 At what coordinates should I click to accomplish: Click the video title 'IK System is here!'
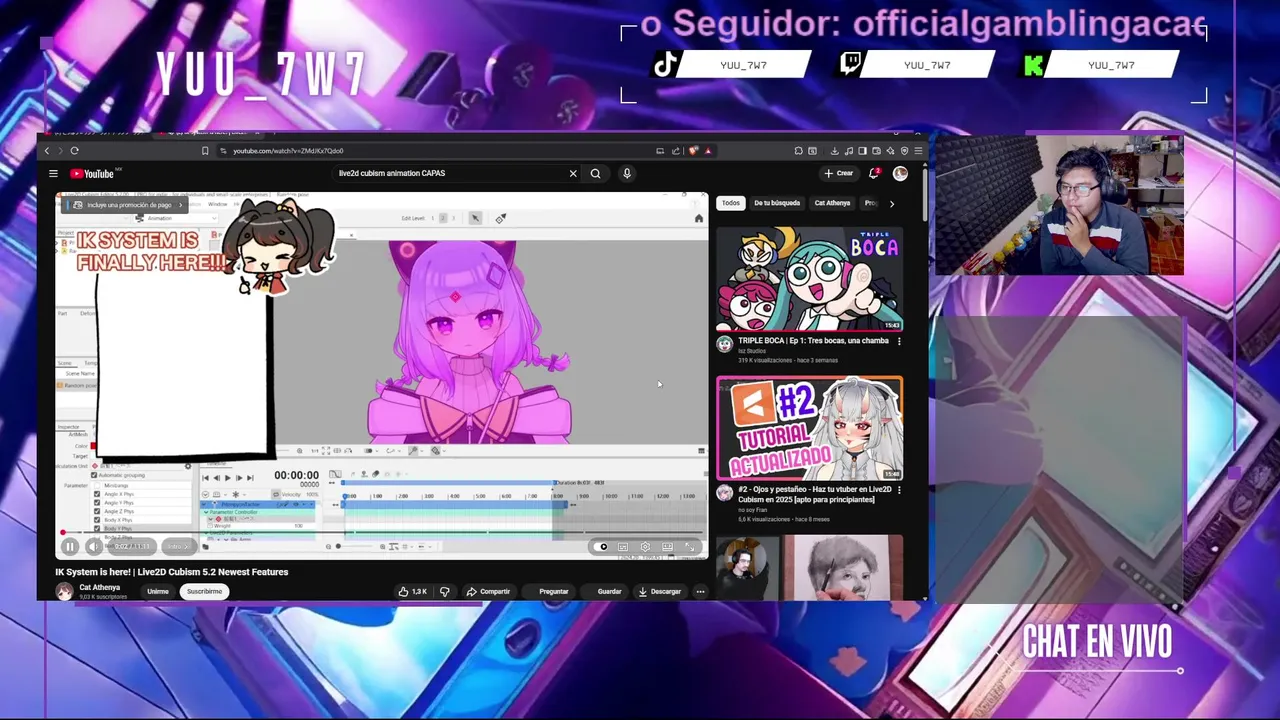pyautogui.click(x=171, y=572)
